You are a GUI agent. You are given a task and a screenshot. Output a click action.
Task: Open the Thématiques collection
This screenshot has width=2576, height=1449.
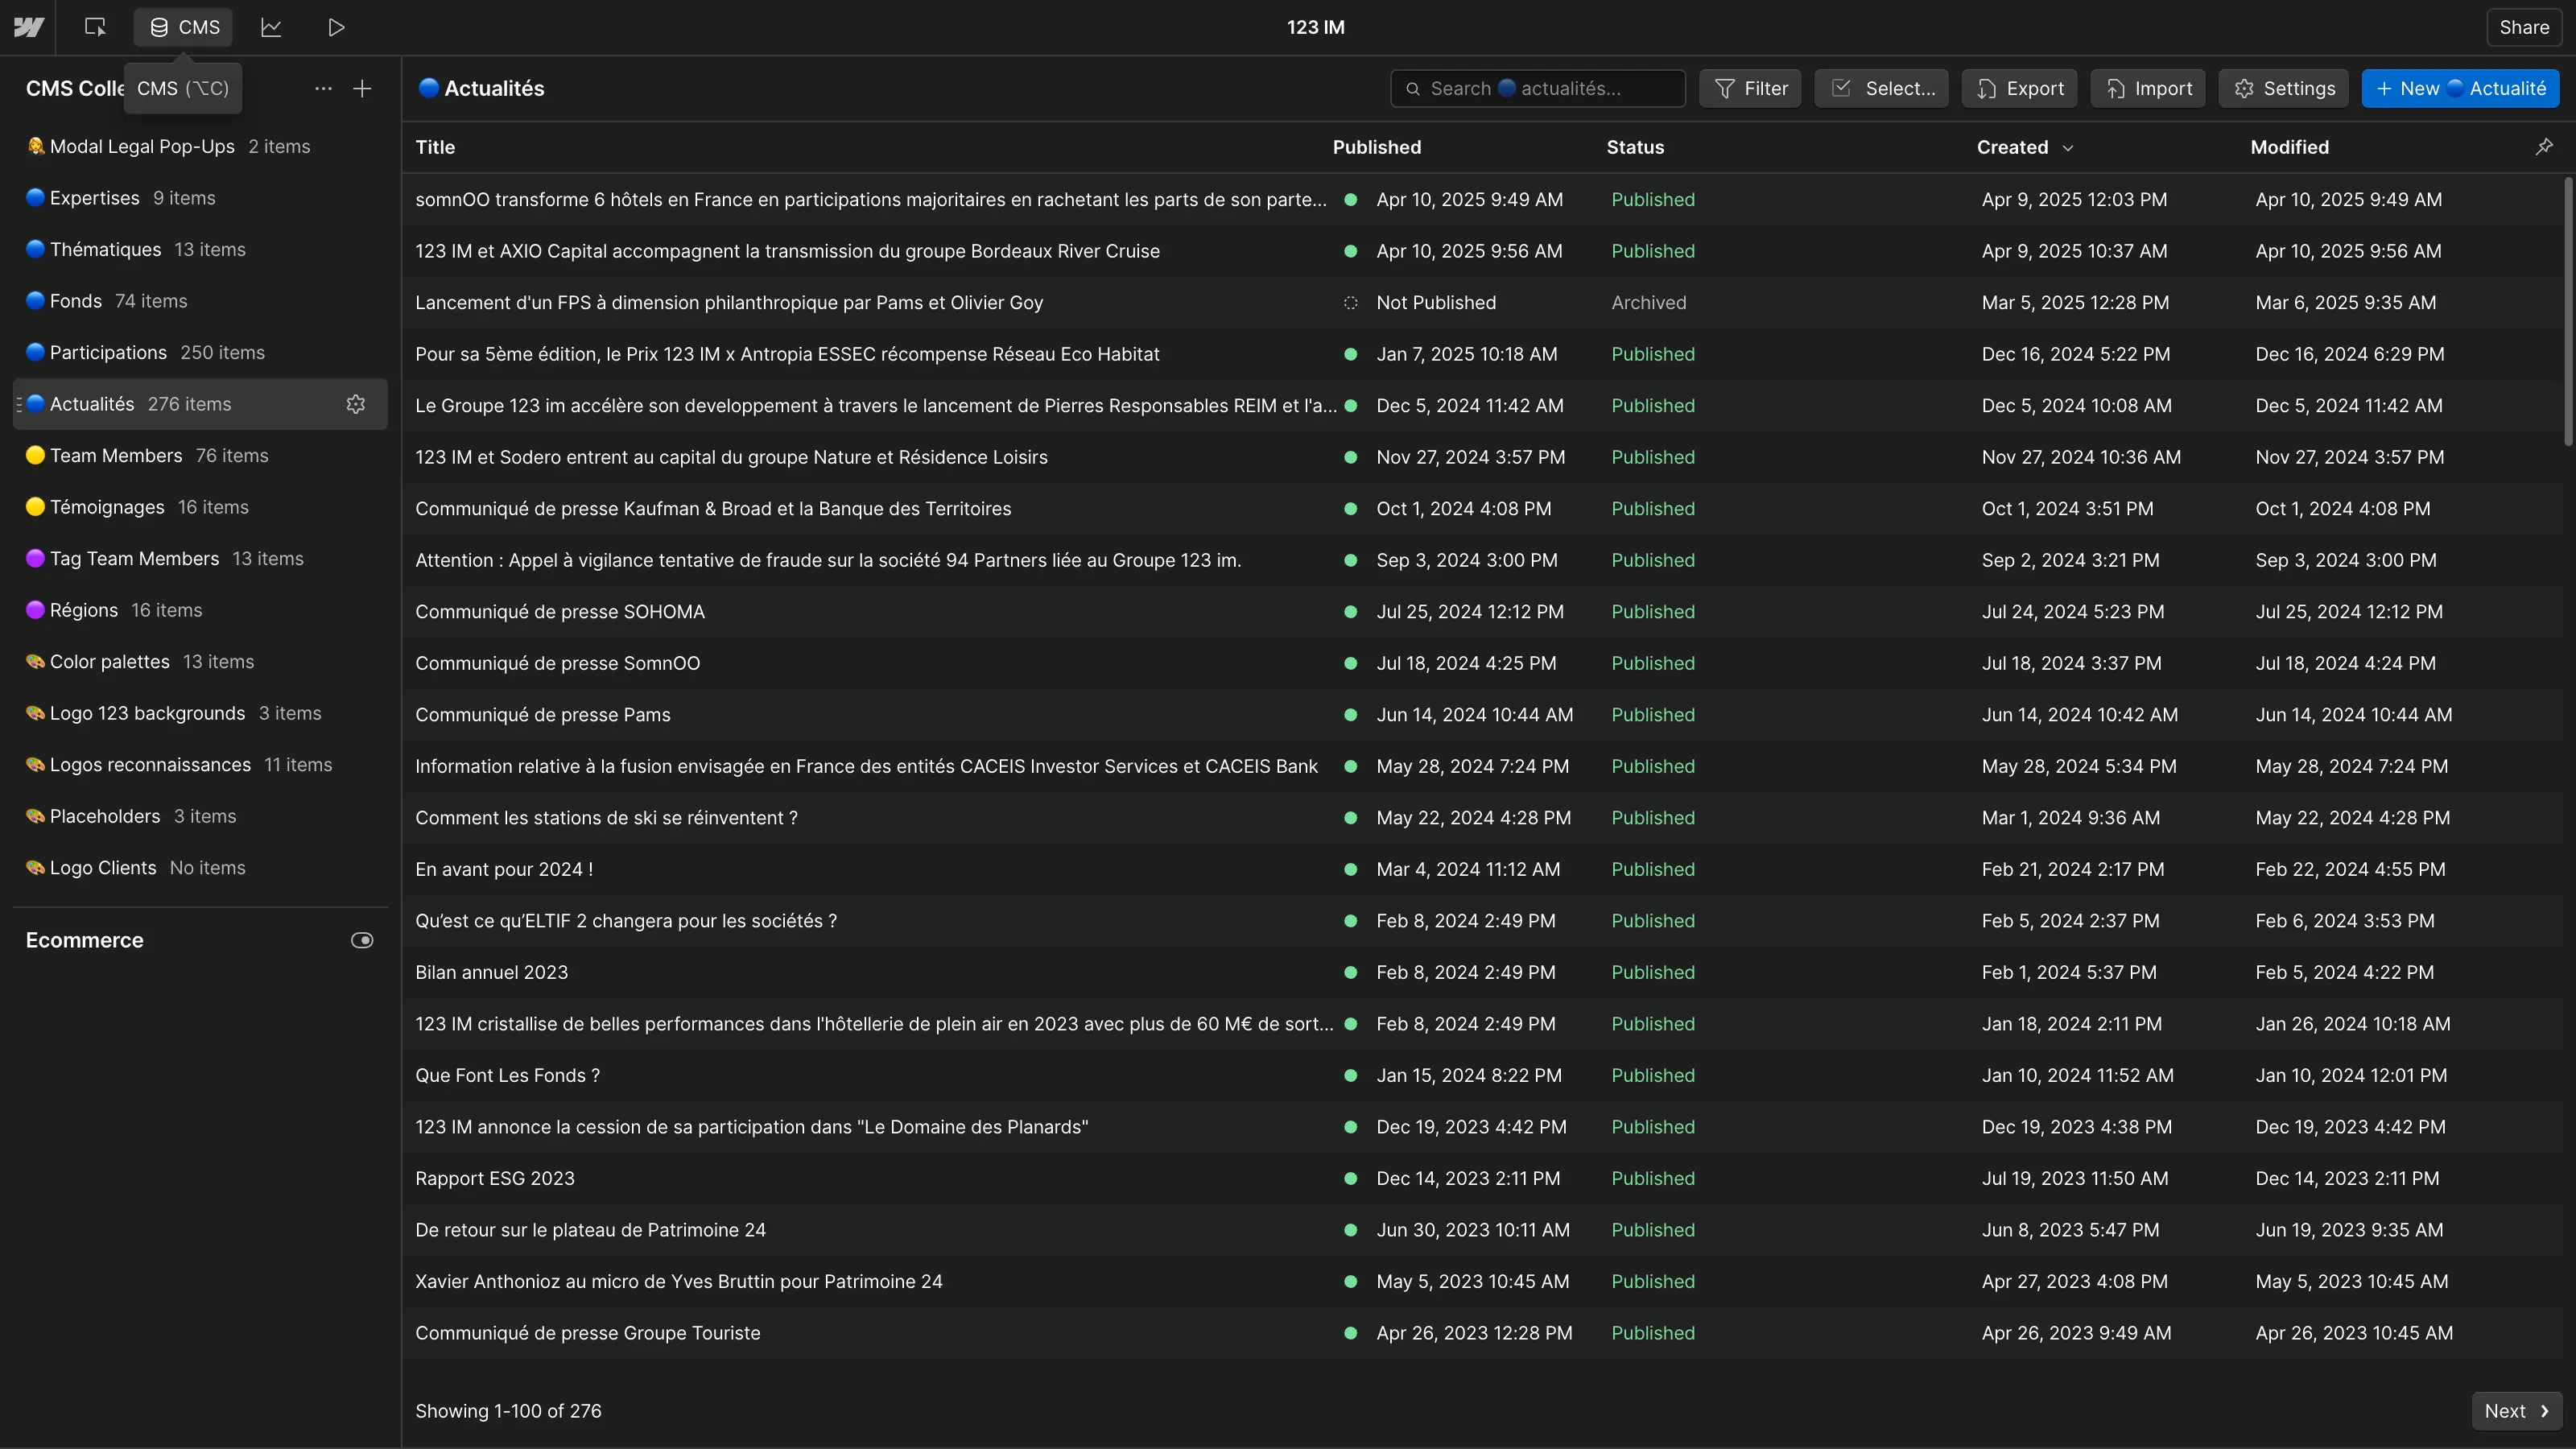(x=200, y=249)
